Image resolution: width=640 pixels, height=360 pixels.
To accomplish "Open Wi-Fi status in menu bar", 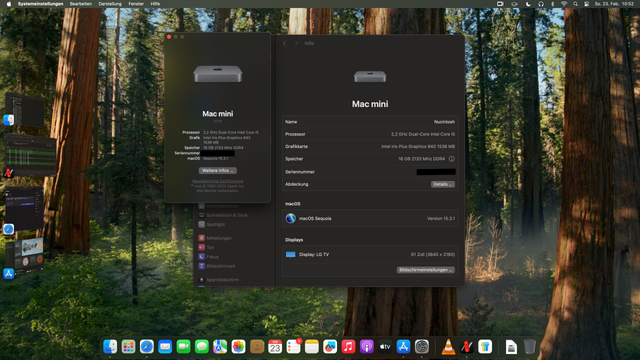I will coord(564,4).
